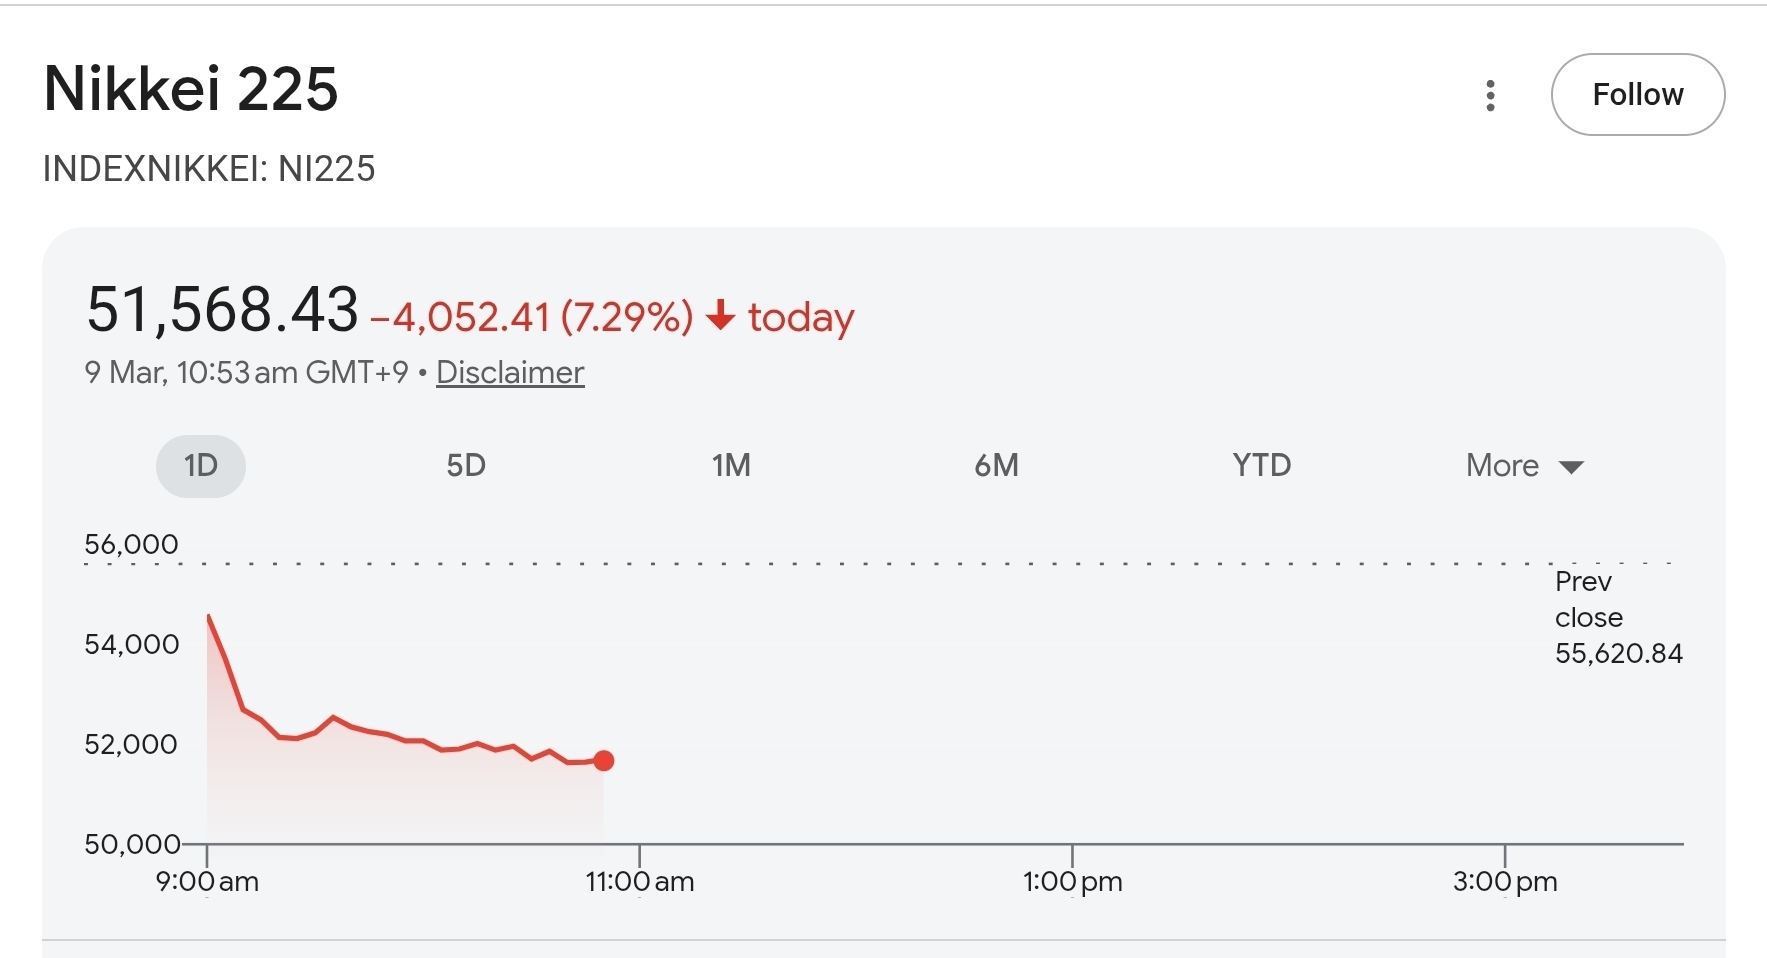
Task: Click the 51,568.43 current price value
Action: (x=222, y=309)
